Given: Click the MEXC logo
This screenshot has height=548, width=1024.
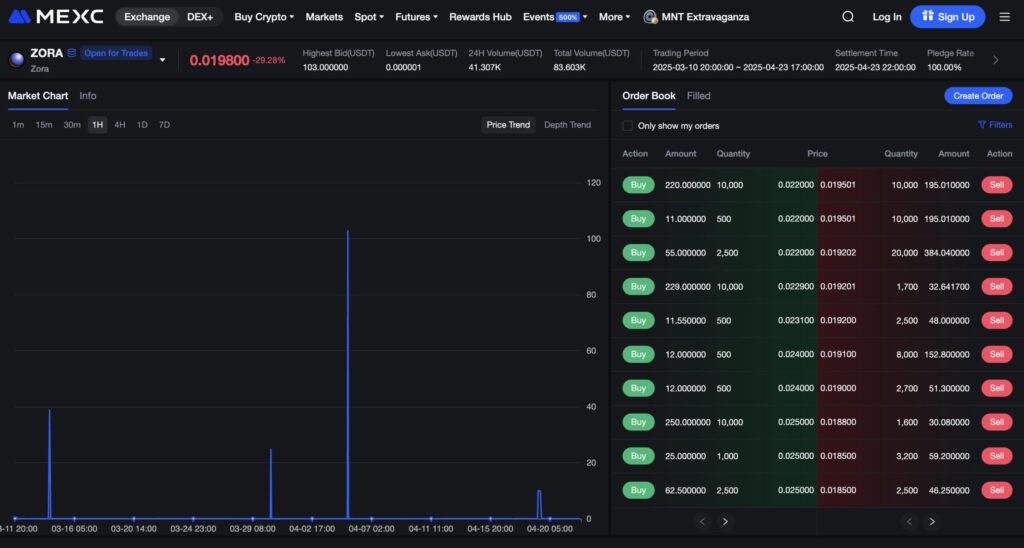Looking at the screenshot, I should [56, 16].
